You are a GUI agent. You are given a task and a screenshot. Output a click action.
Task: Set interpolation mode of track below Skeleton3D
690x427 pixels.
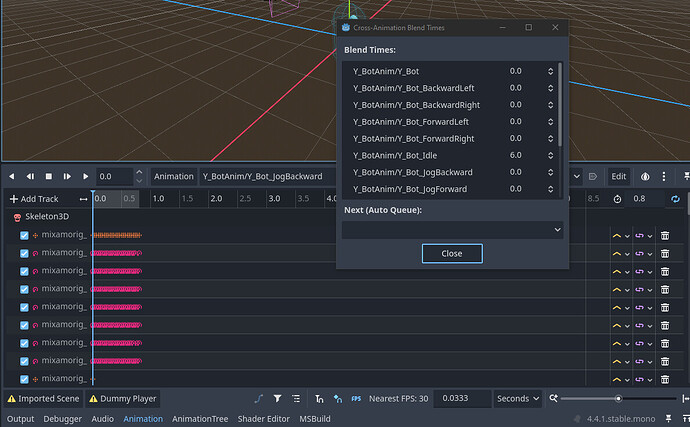[x=621, y=236]
